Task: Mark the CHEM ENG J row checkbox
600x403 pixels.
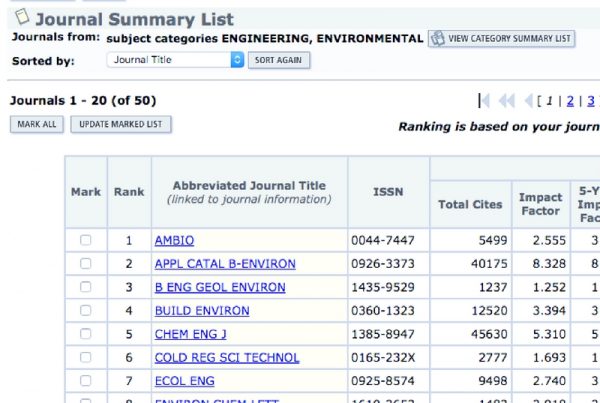Action: [85, 334]
